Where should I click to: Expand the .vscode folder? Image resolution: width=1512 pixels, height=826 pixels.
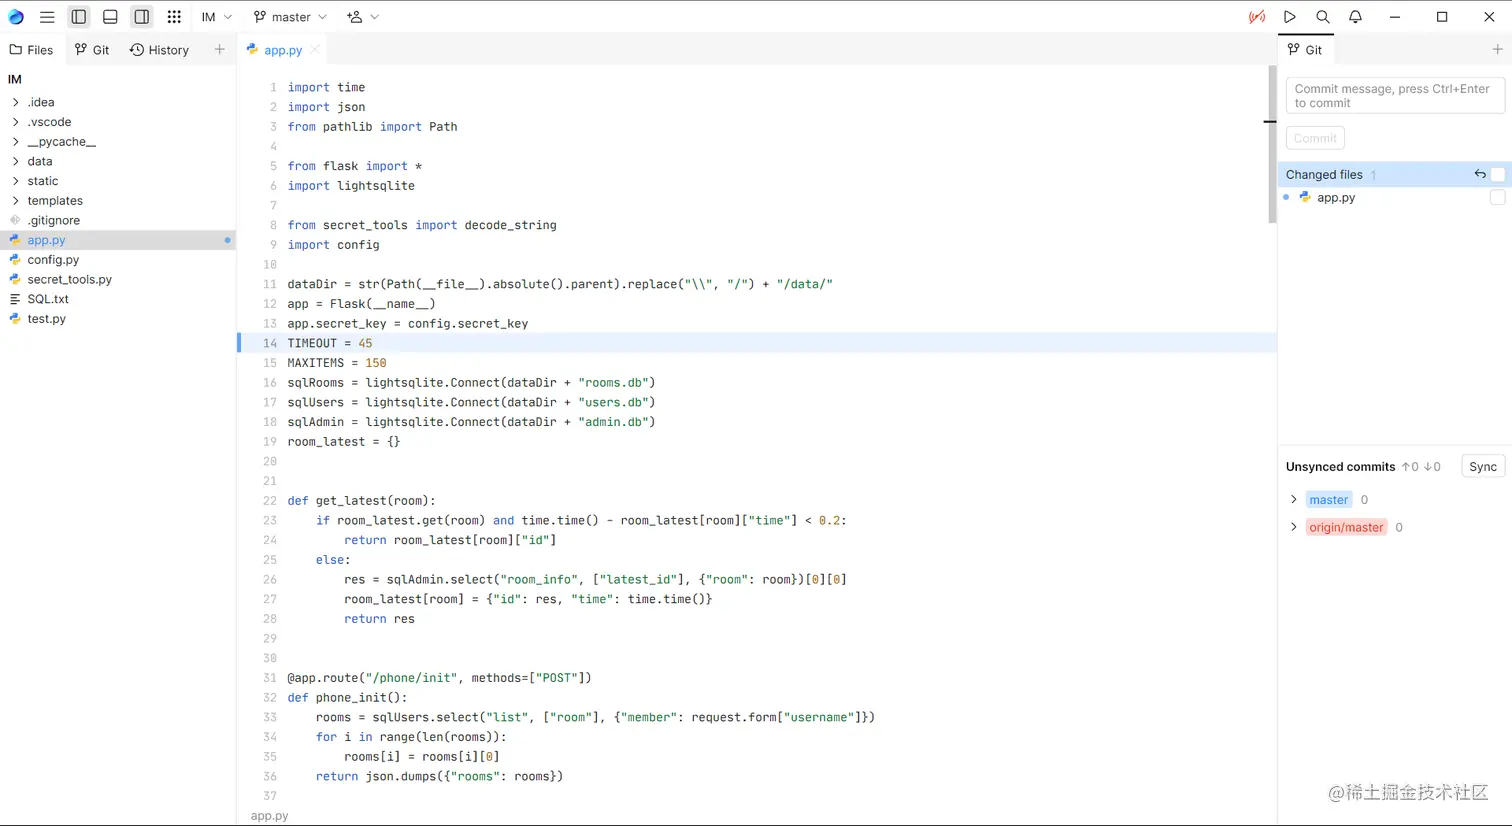click(x=16, y=122)
